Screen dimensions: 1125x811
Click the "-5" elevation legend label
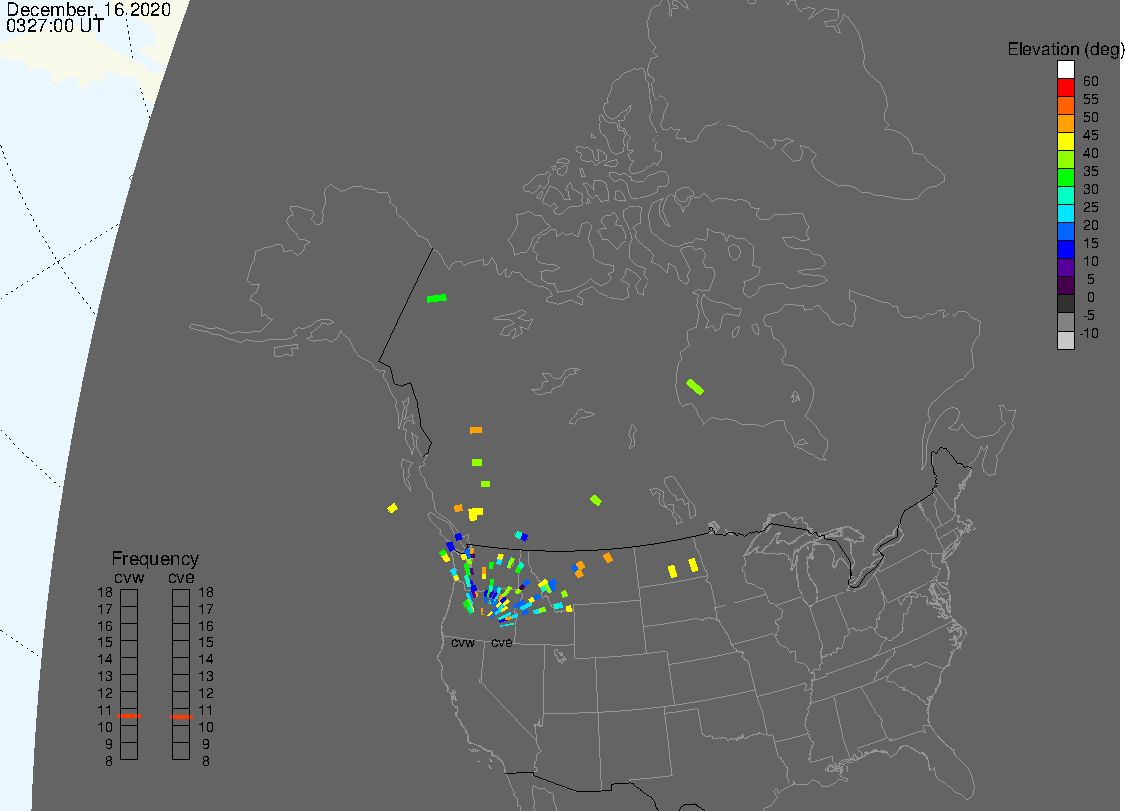pos(1089,315)
